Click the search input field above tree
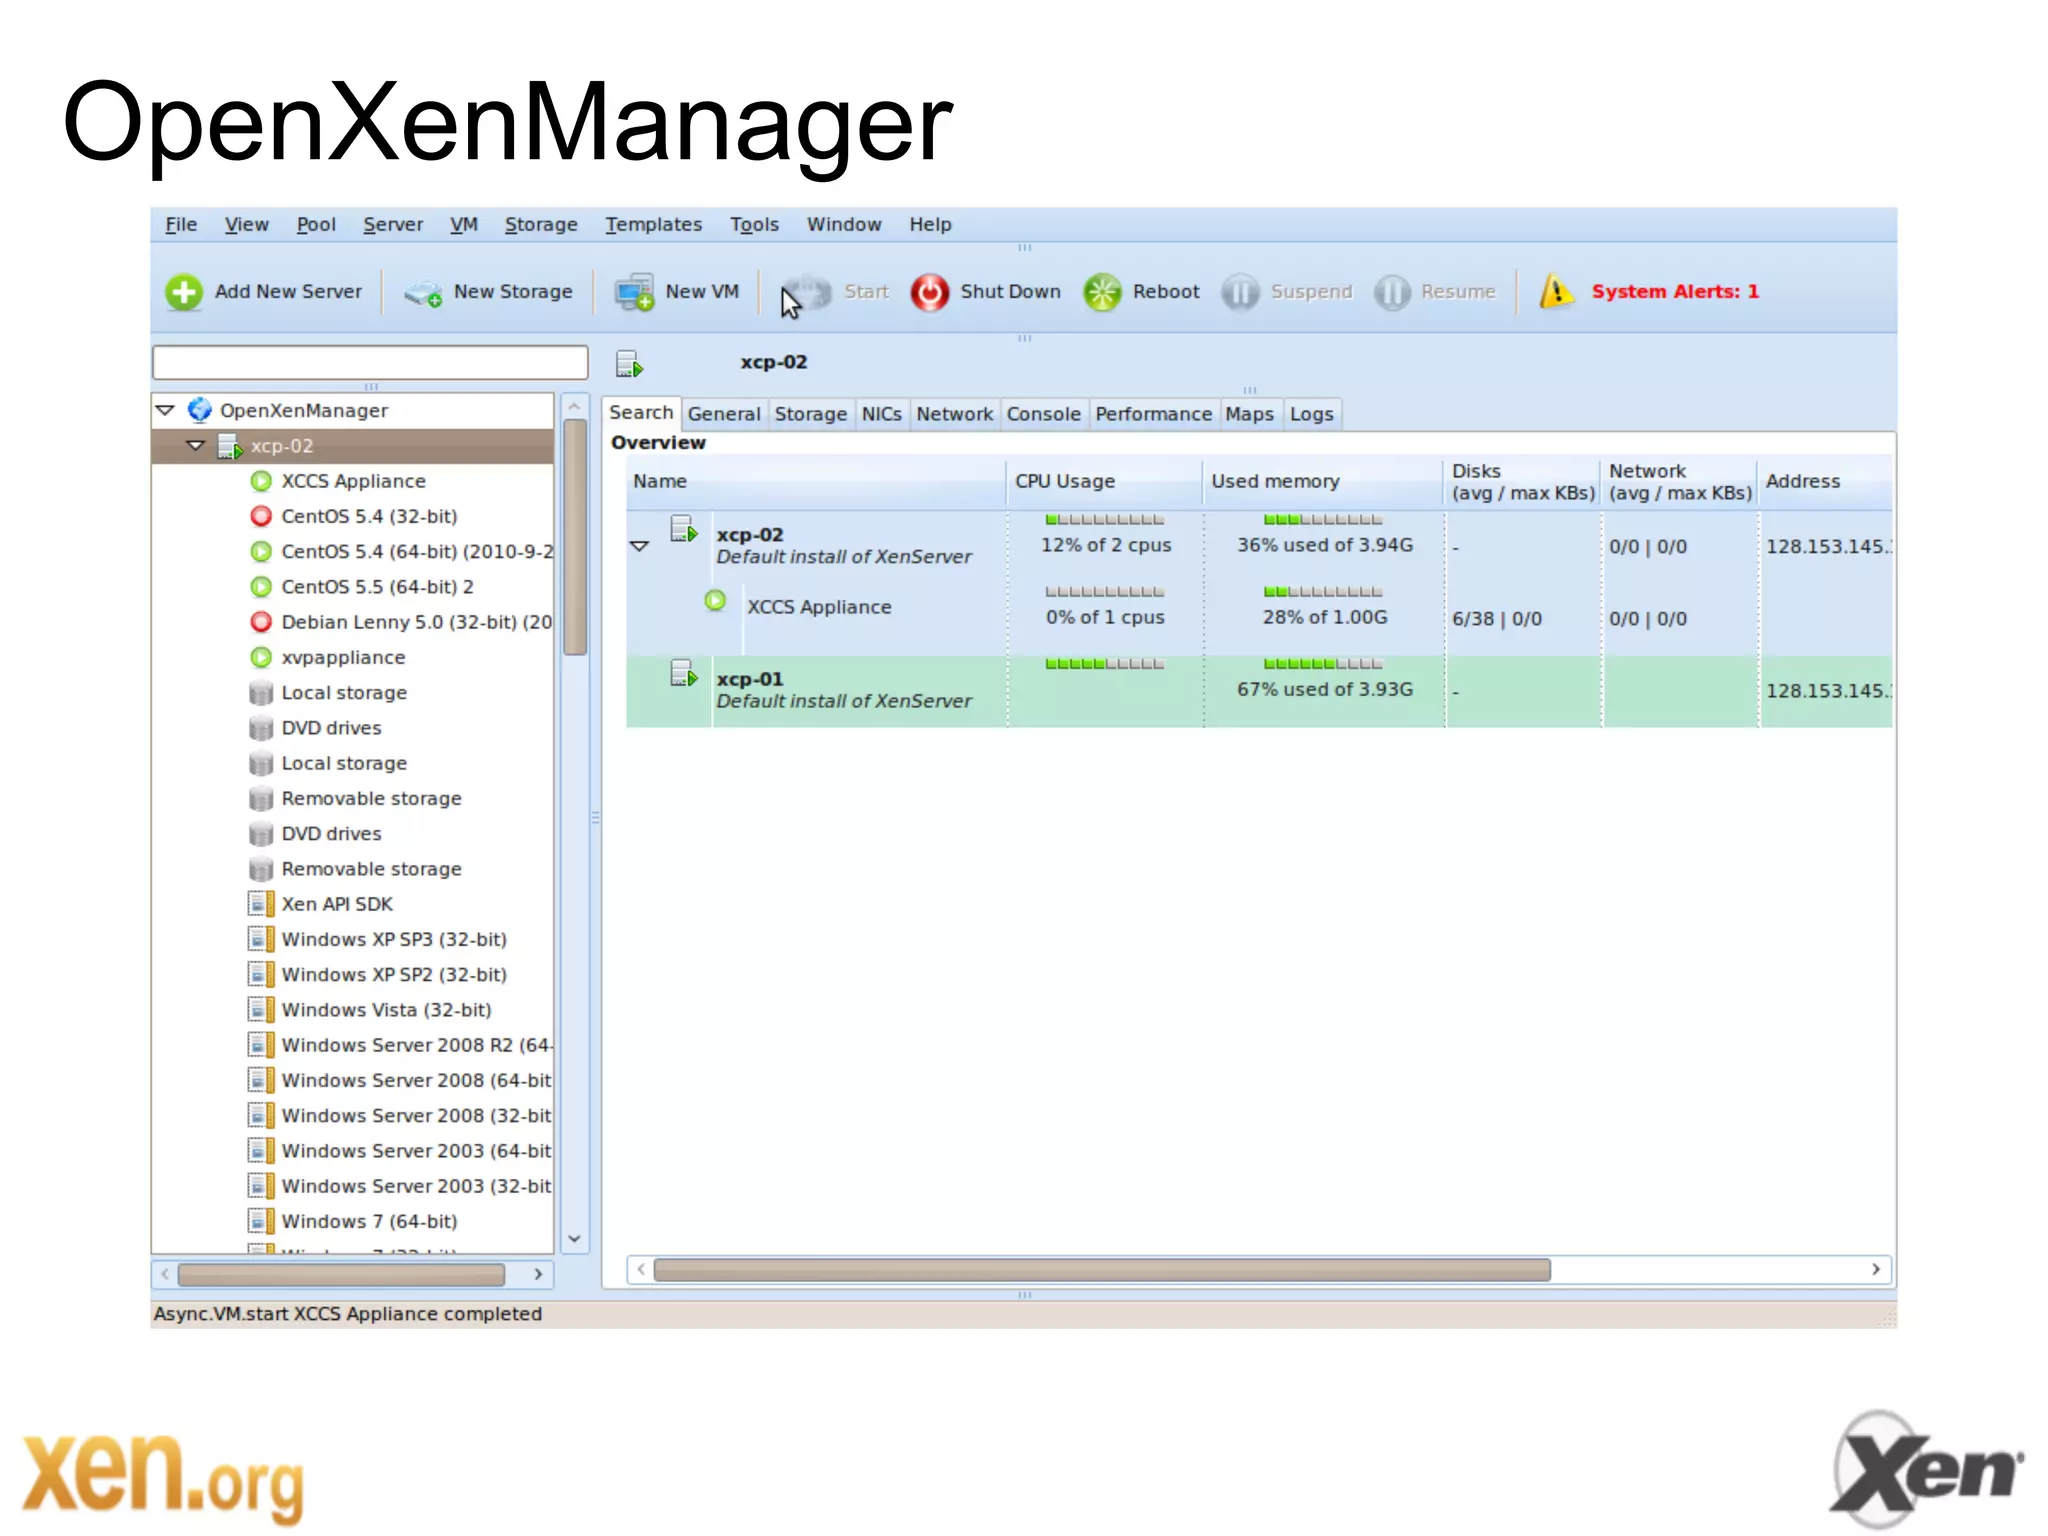 [x=370, y=362]
